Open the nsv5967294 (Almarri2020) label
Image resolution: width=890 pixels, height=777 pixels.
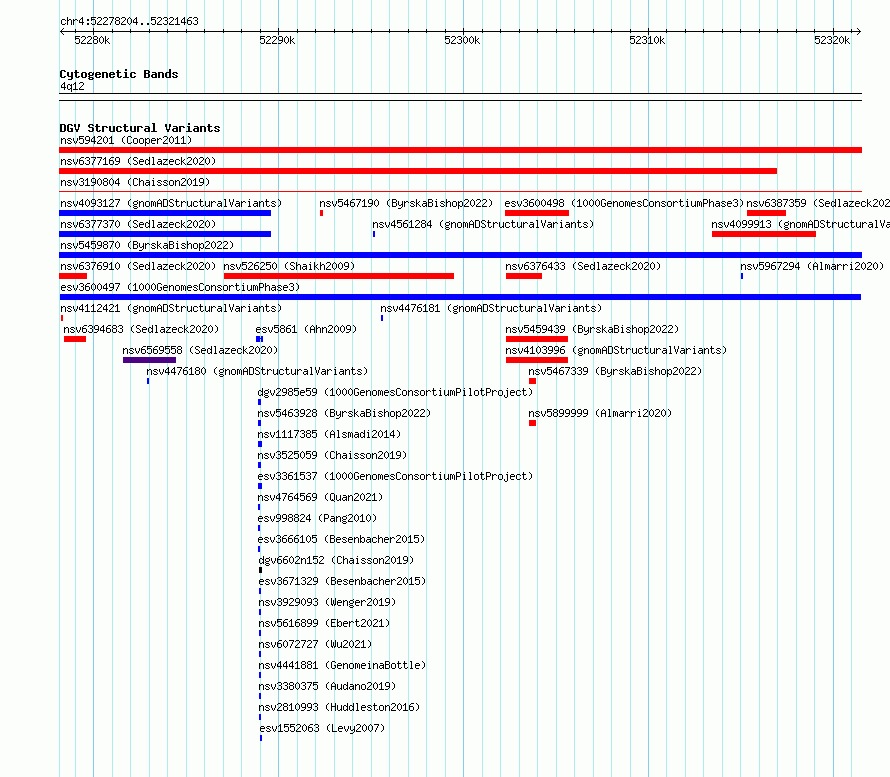point(812,266)
